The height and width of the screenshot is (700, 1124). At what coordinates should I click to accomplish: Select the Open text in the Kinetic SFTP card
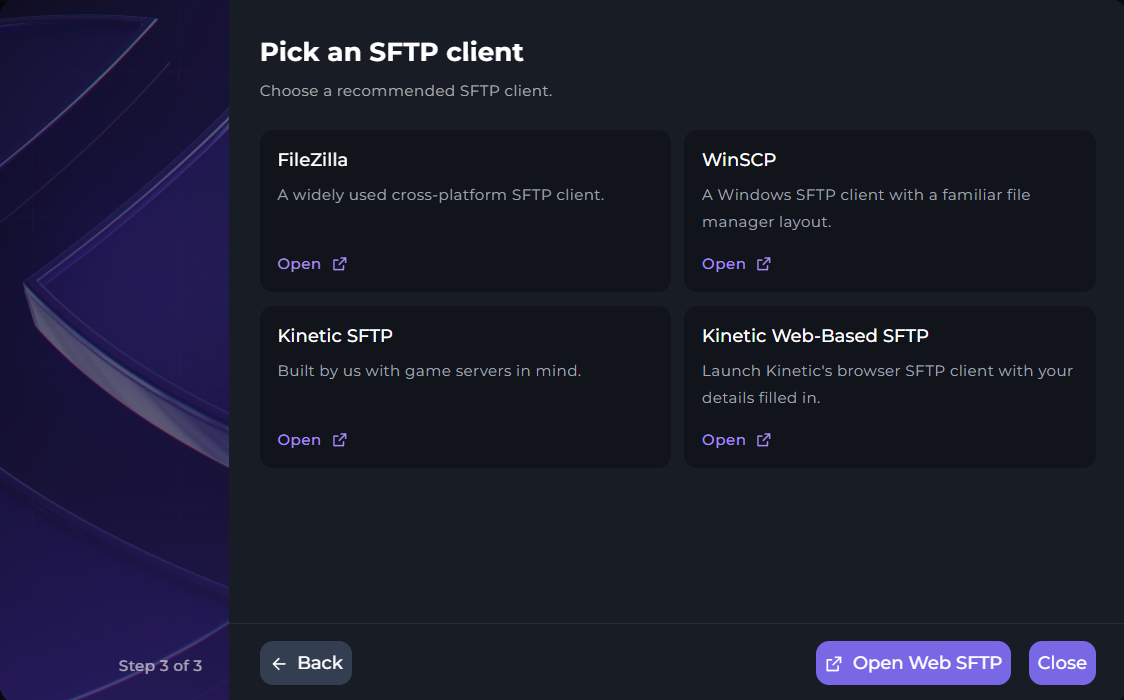click(299, 440)
